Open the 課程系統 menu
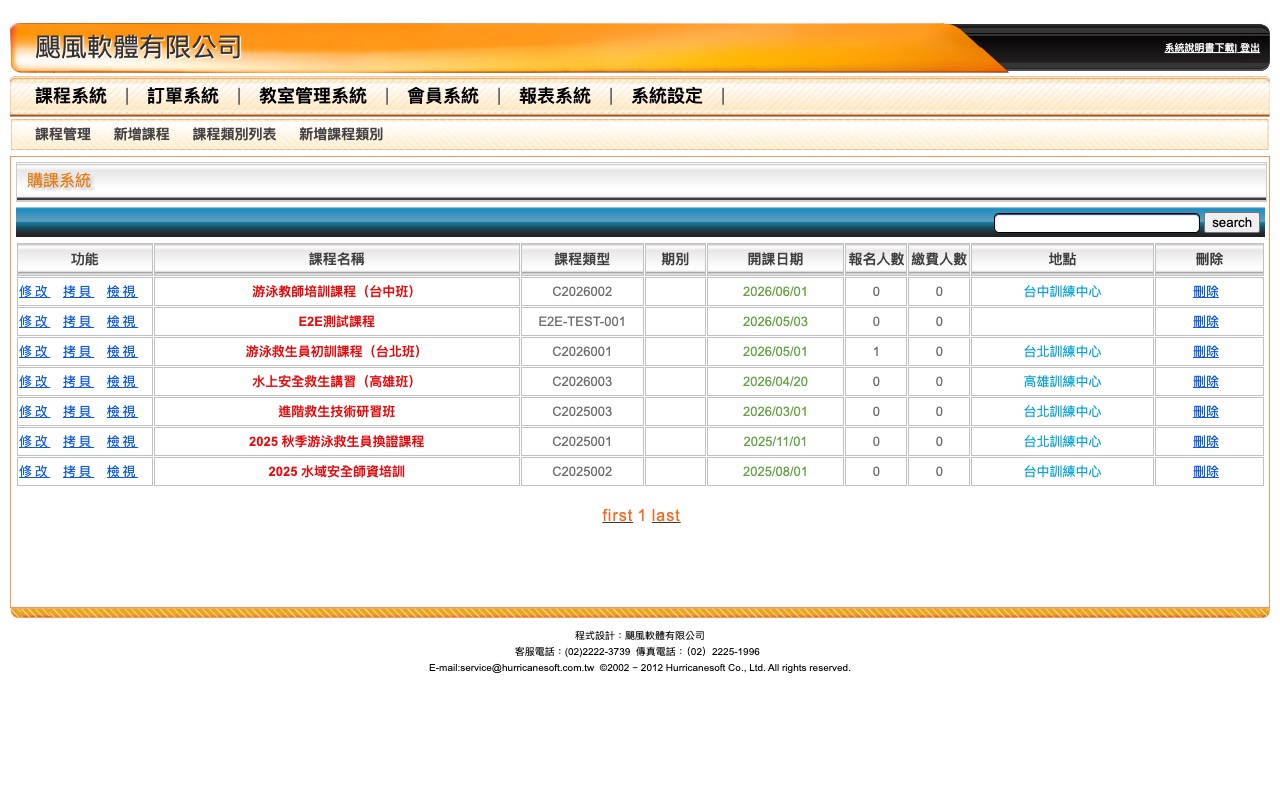Image resolution: width=1280 pixels, height=800 pixels. (x=71, y=96)
